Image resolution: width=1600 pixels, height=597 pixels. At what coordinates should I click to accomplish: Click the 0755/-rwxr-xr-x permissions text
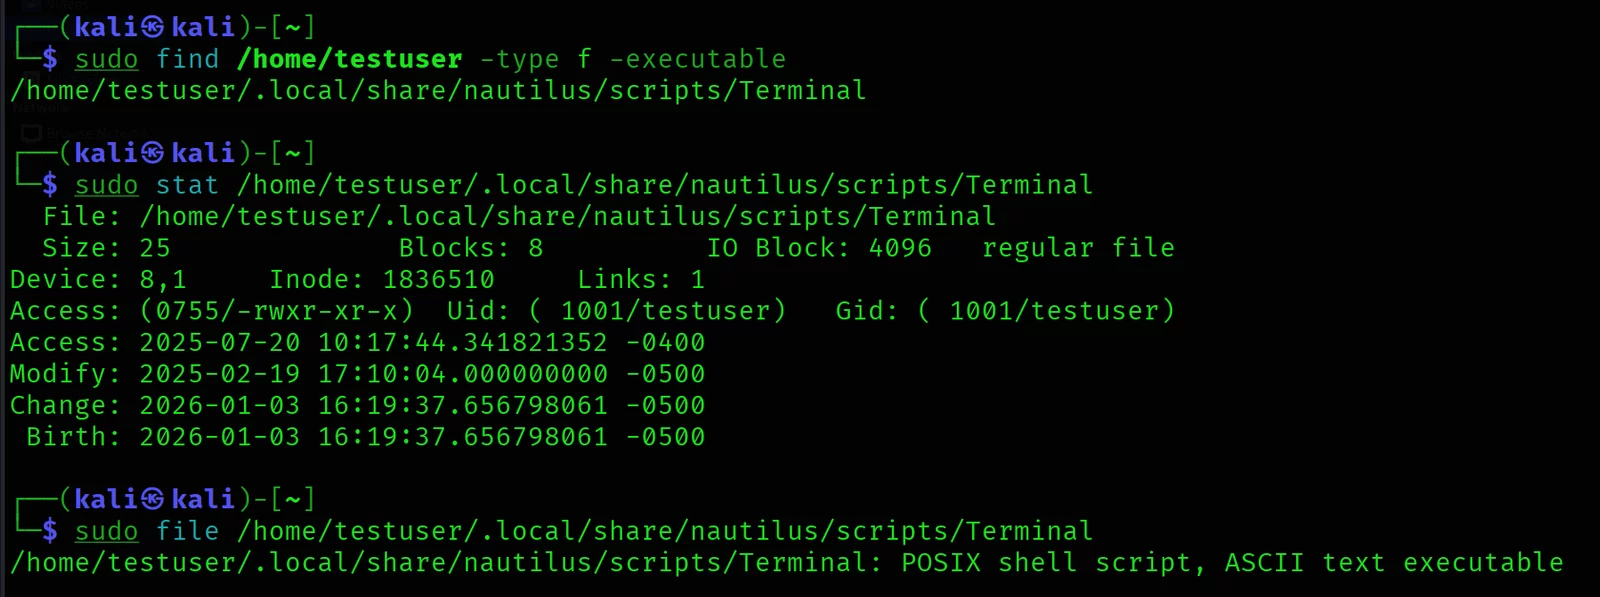point(276,311)
